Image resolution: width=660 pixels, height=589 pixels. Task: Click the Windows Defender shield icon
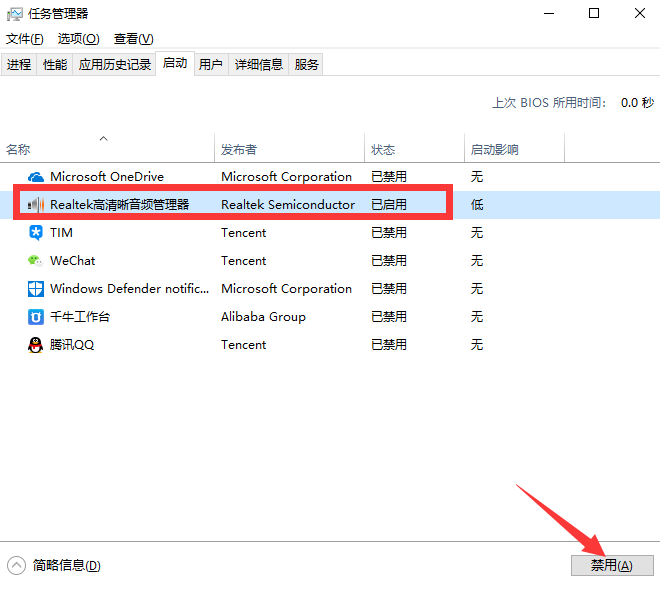tap(36, 289)
